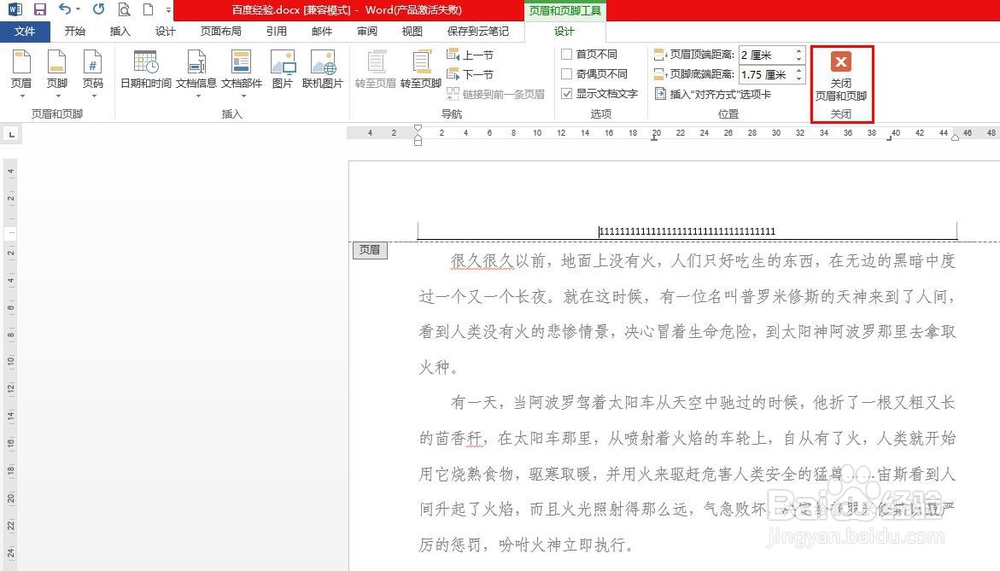
Task: Click the Redo icon in quick access toolbar
Action: pyautogui.click(x=98, y=10)
